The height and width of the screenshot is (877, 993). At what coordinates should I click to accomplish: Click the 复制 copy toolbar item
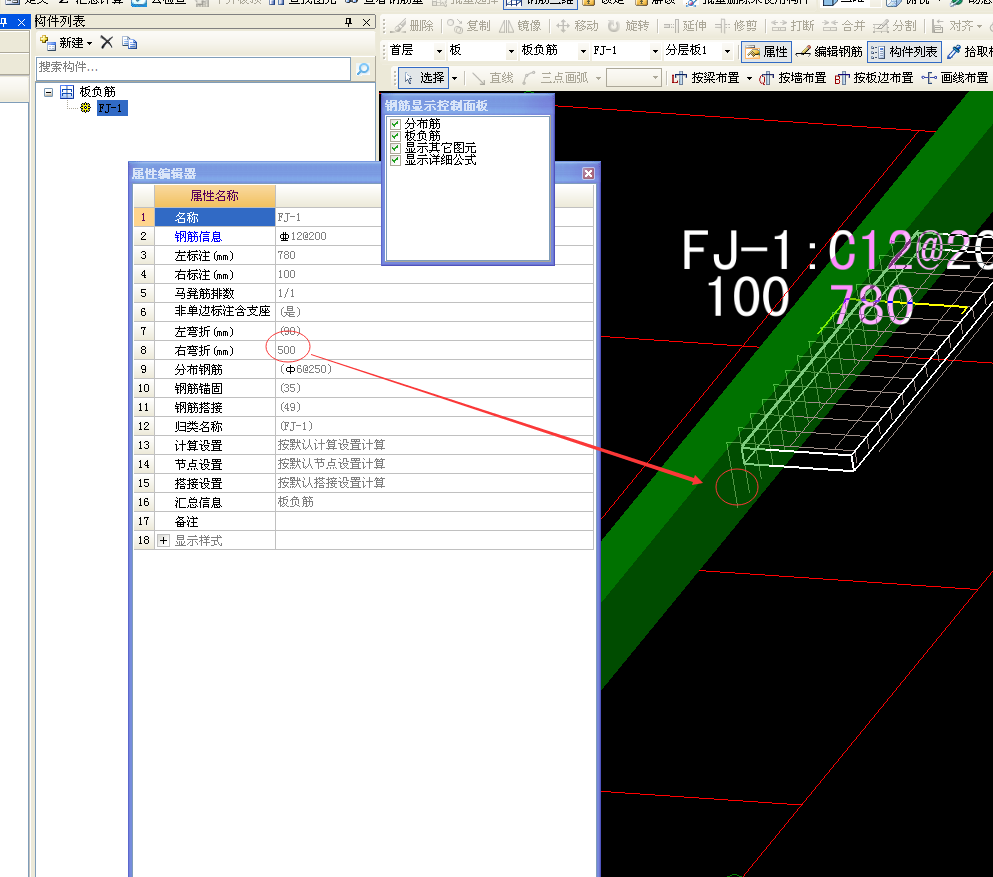[x=469, y=26]
